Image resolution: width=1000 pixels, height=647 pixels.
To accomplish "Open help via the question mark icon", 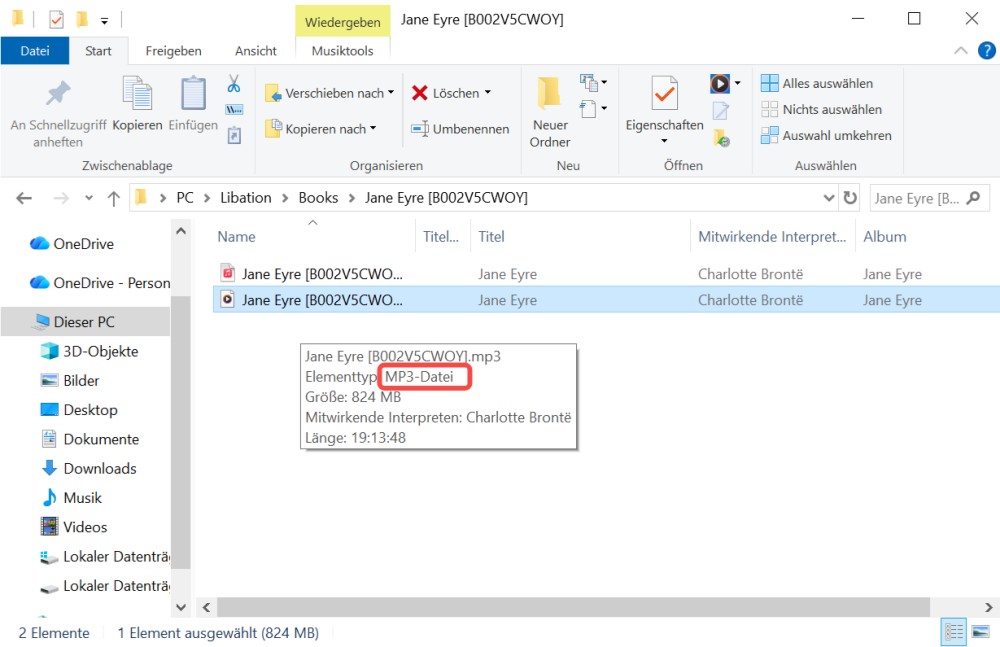I will point(987,50).
